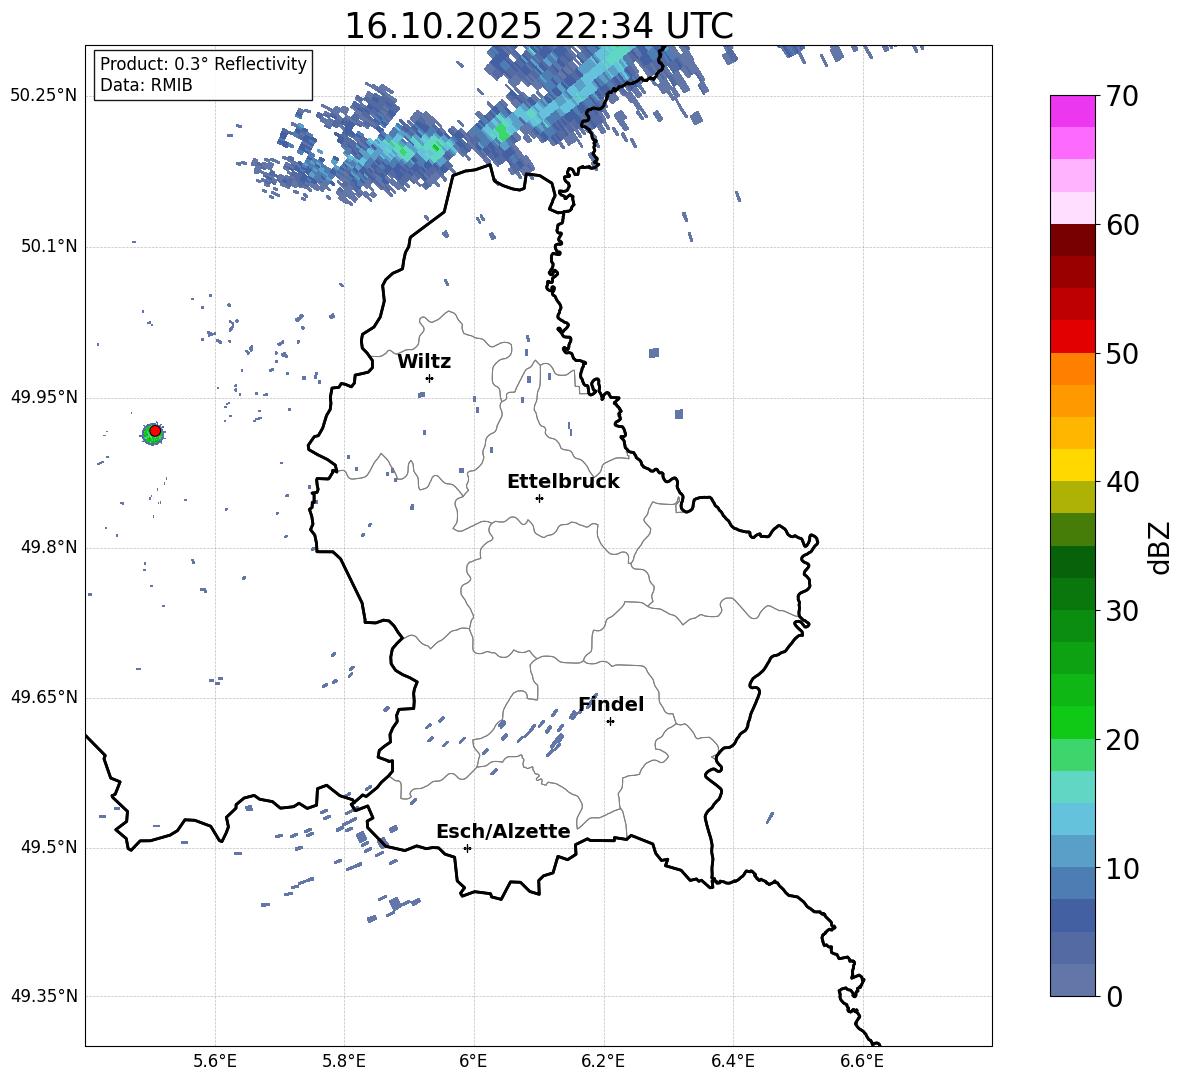
Task: Click the 5.6°E longitude label
Action: coord(215,1062)
